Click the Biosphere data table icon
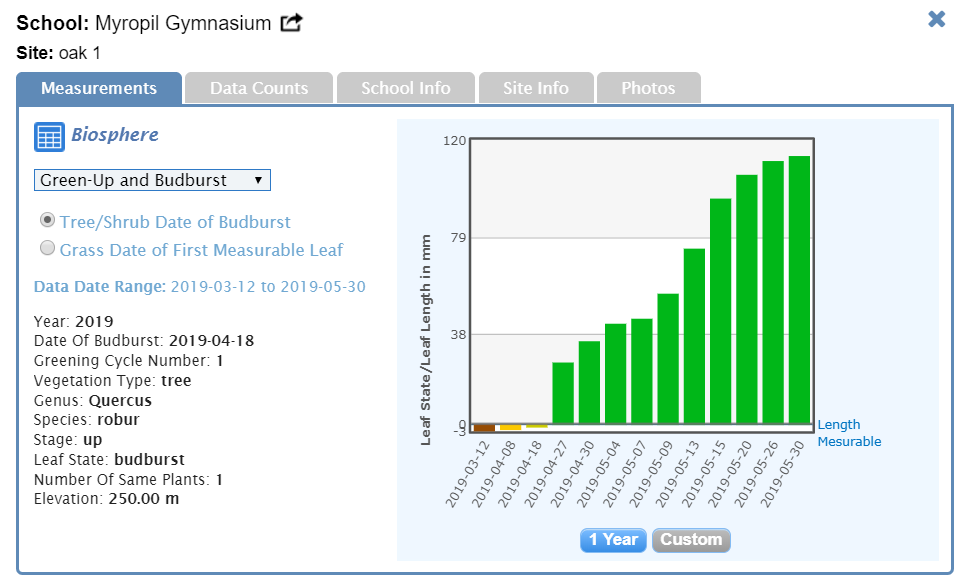 [x=49, y=136]
